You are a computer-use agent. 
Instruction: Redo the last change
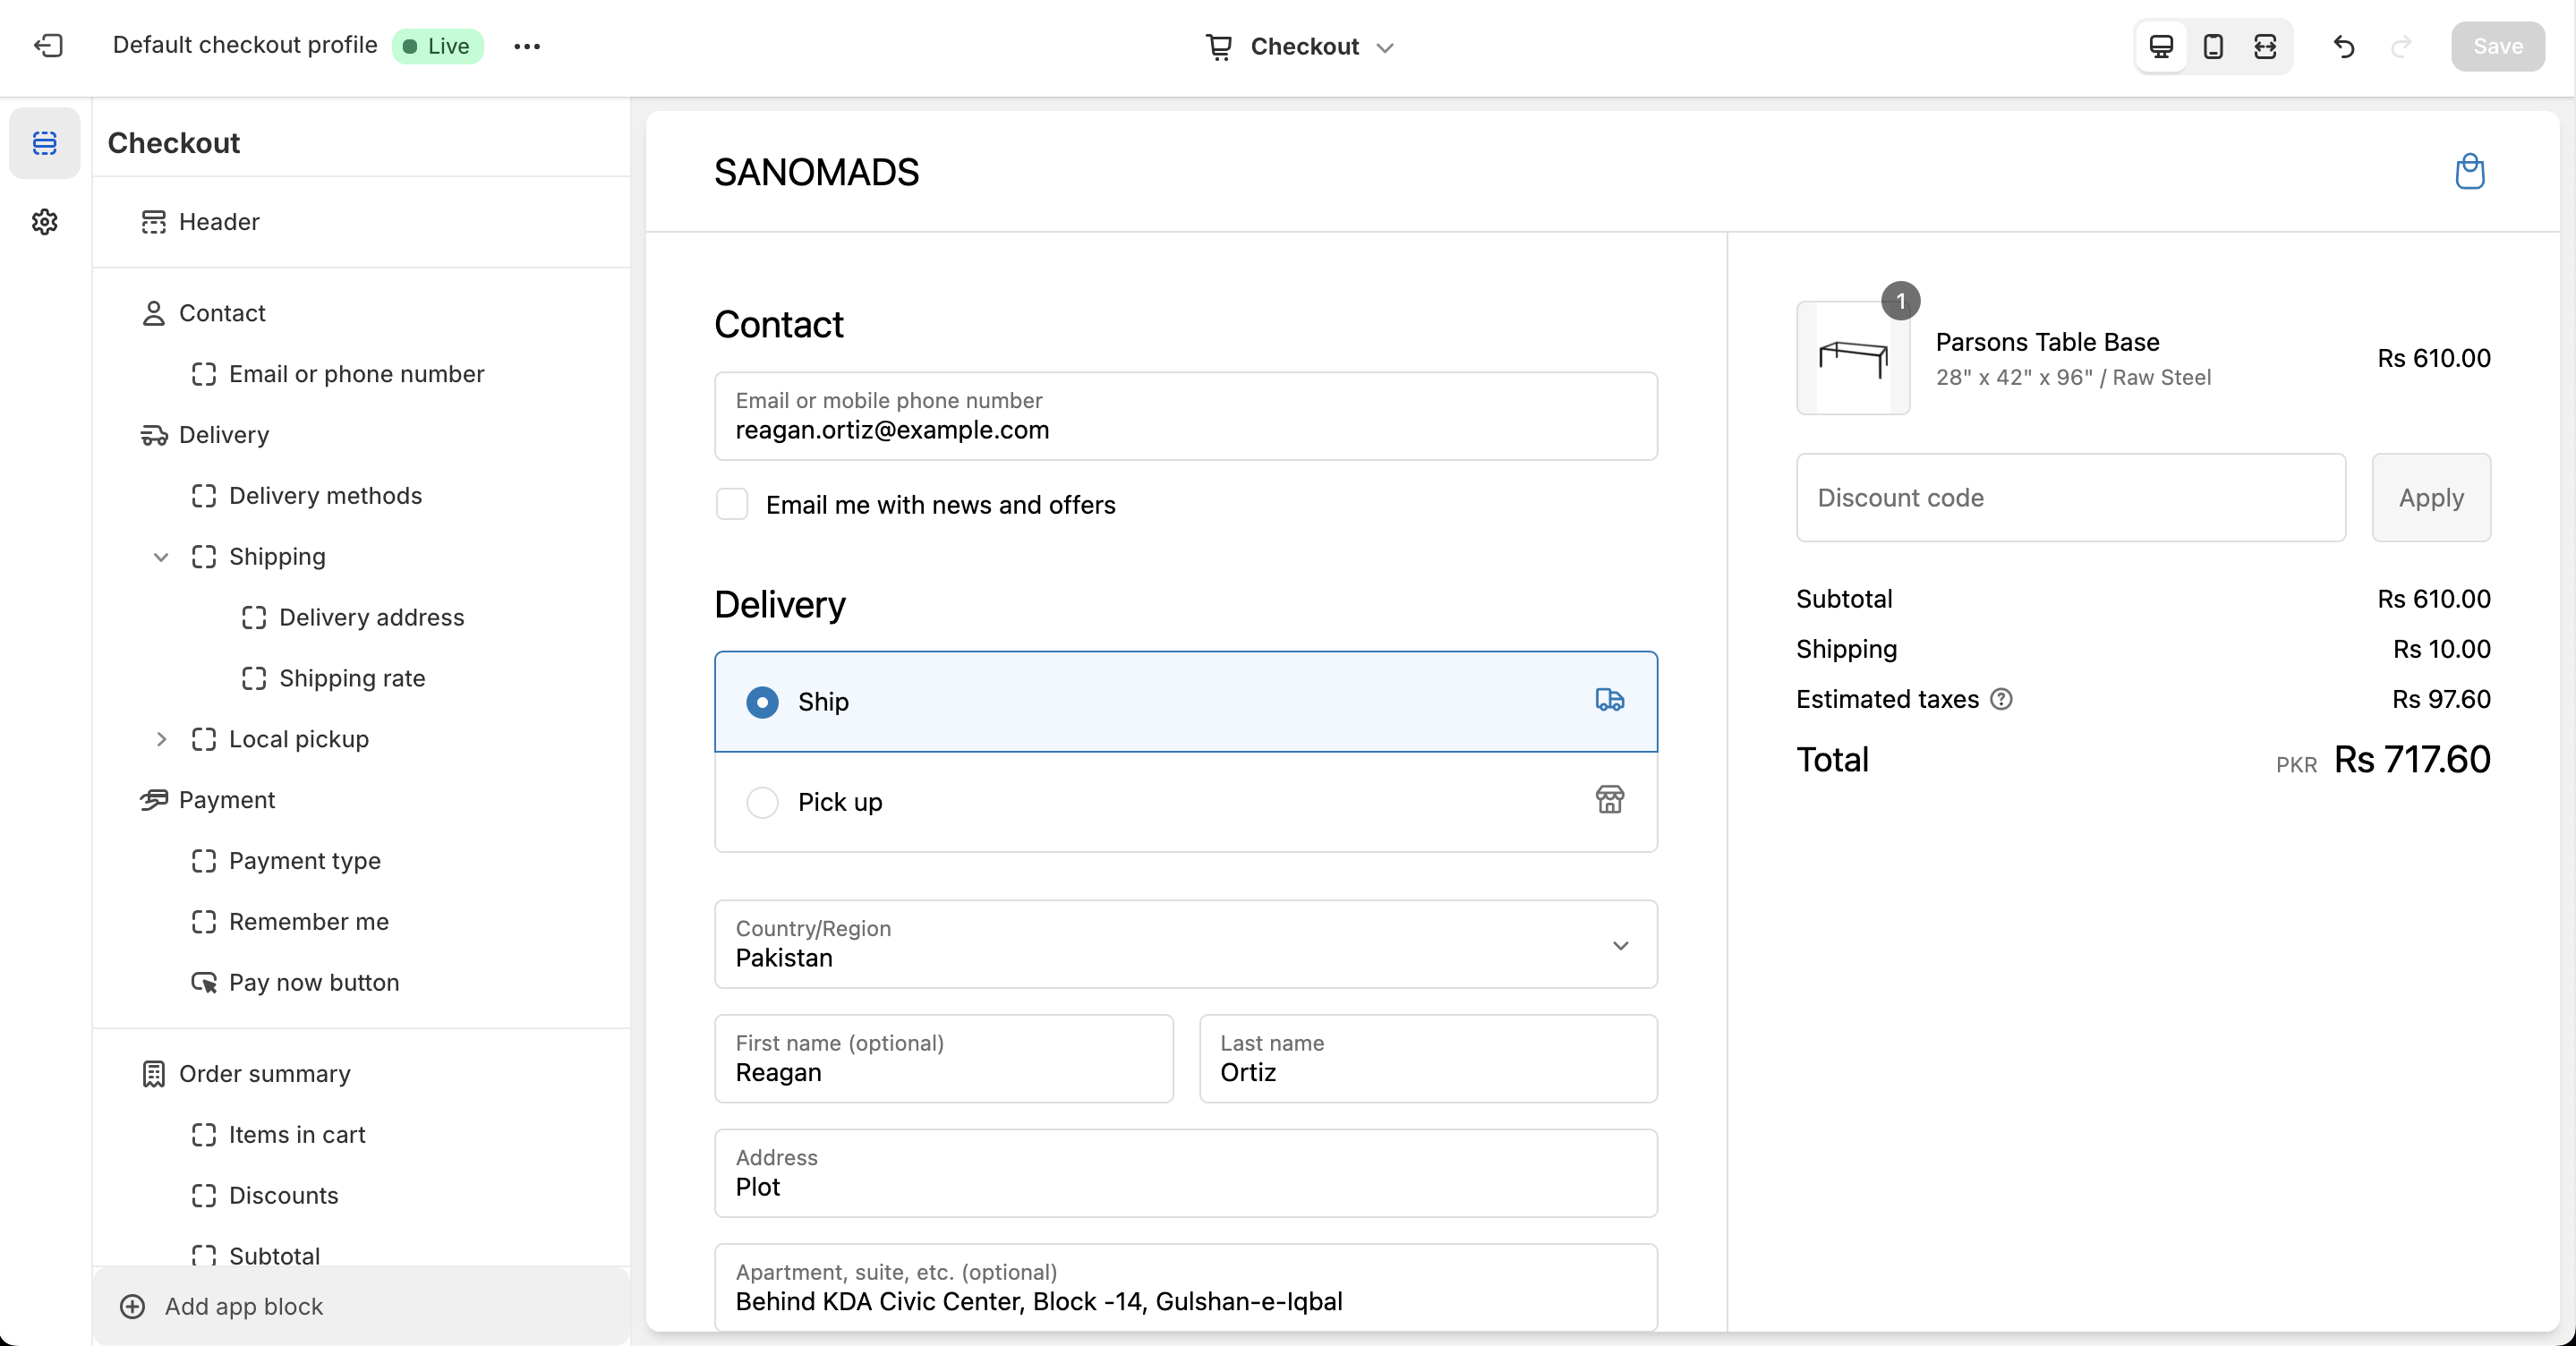(x=2401, y=46)
